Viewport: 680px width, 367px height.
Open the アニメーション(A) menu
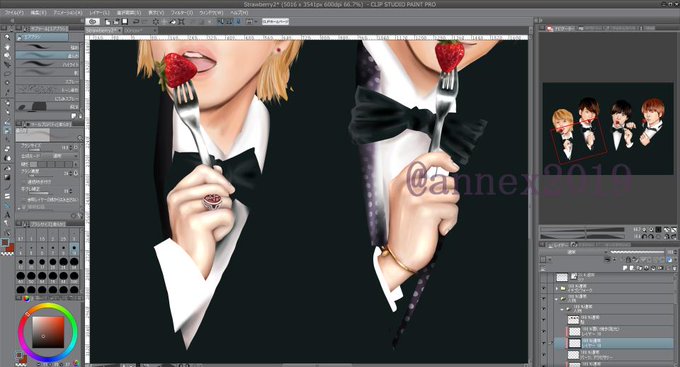(x=68, y=13)
